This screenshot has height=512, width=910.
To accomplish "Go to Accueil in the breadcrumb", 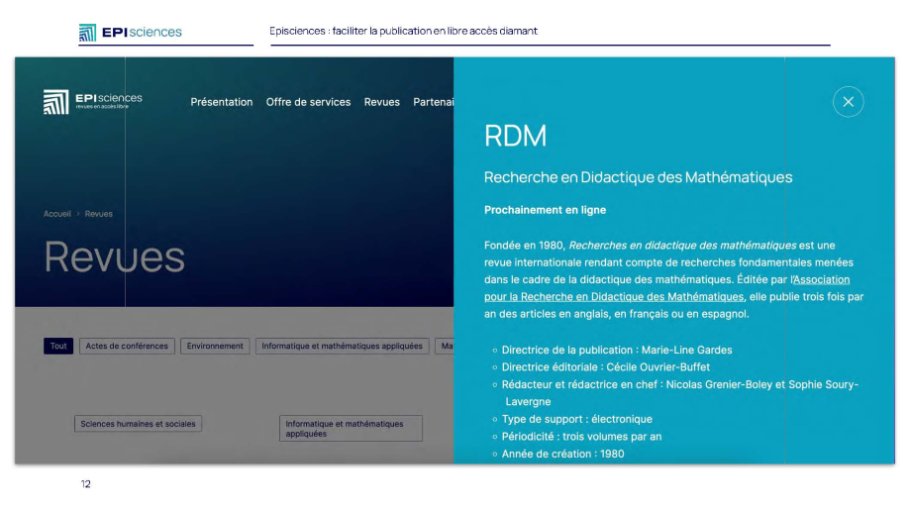I will 57,214.
